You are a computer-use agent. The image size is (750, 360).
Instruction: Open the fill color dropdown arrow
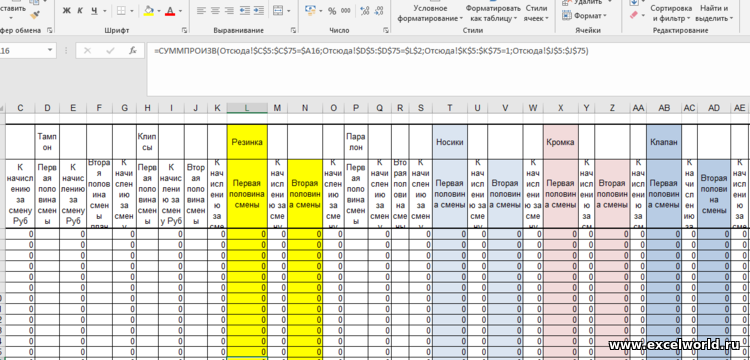click(159, 11)
